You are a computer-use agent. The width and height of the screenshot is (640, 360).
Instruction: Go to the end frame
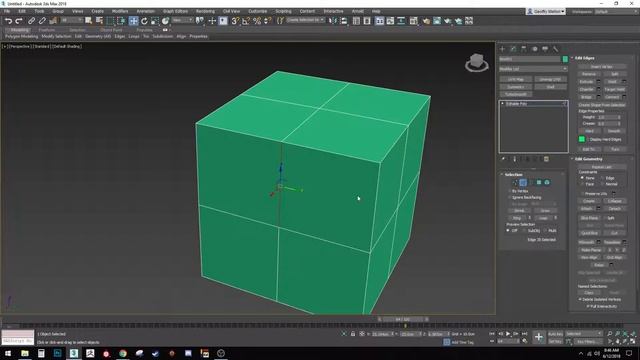[x=524, y=334]
